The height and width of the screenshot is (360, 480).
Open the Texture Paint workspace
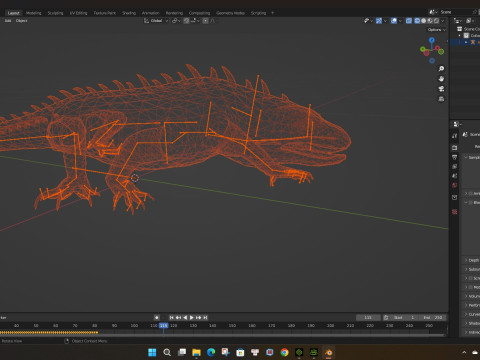point(104,13)
